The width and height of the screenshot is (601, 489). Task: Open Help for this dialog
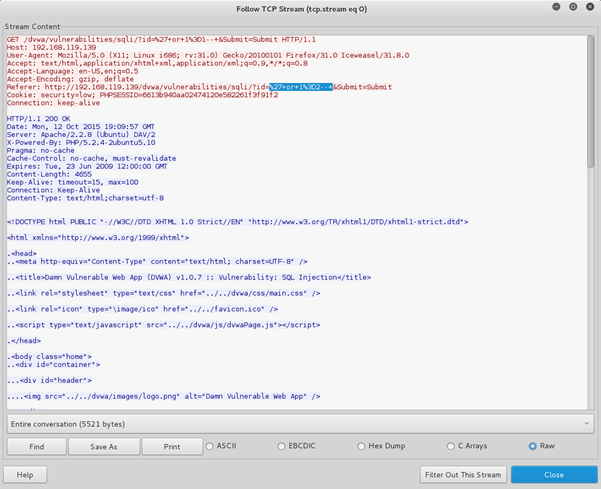(x=25, y=474)
